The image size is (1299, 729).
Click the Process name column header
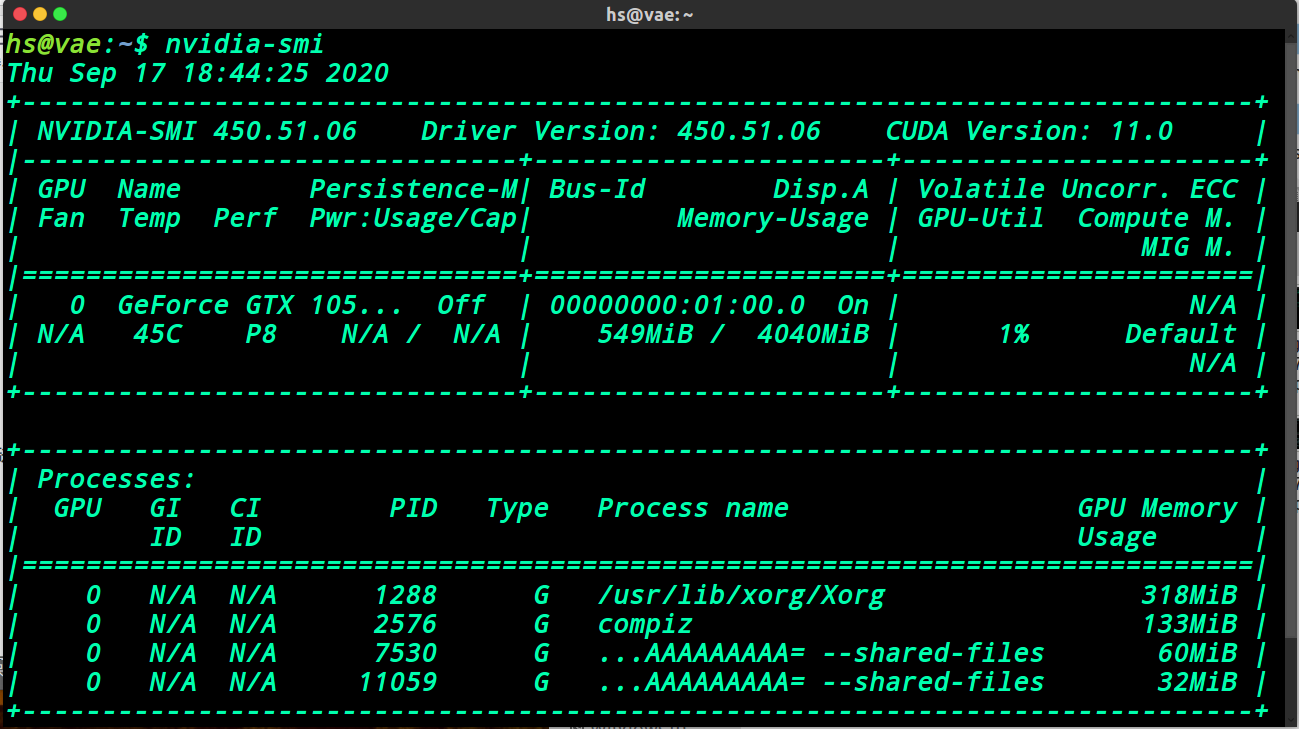[693, 508]
